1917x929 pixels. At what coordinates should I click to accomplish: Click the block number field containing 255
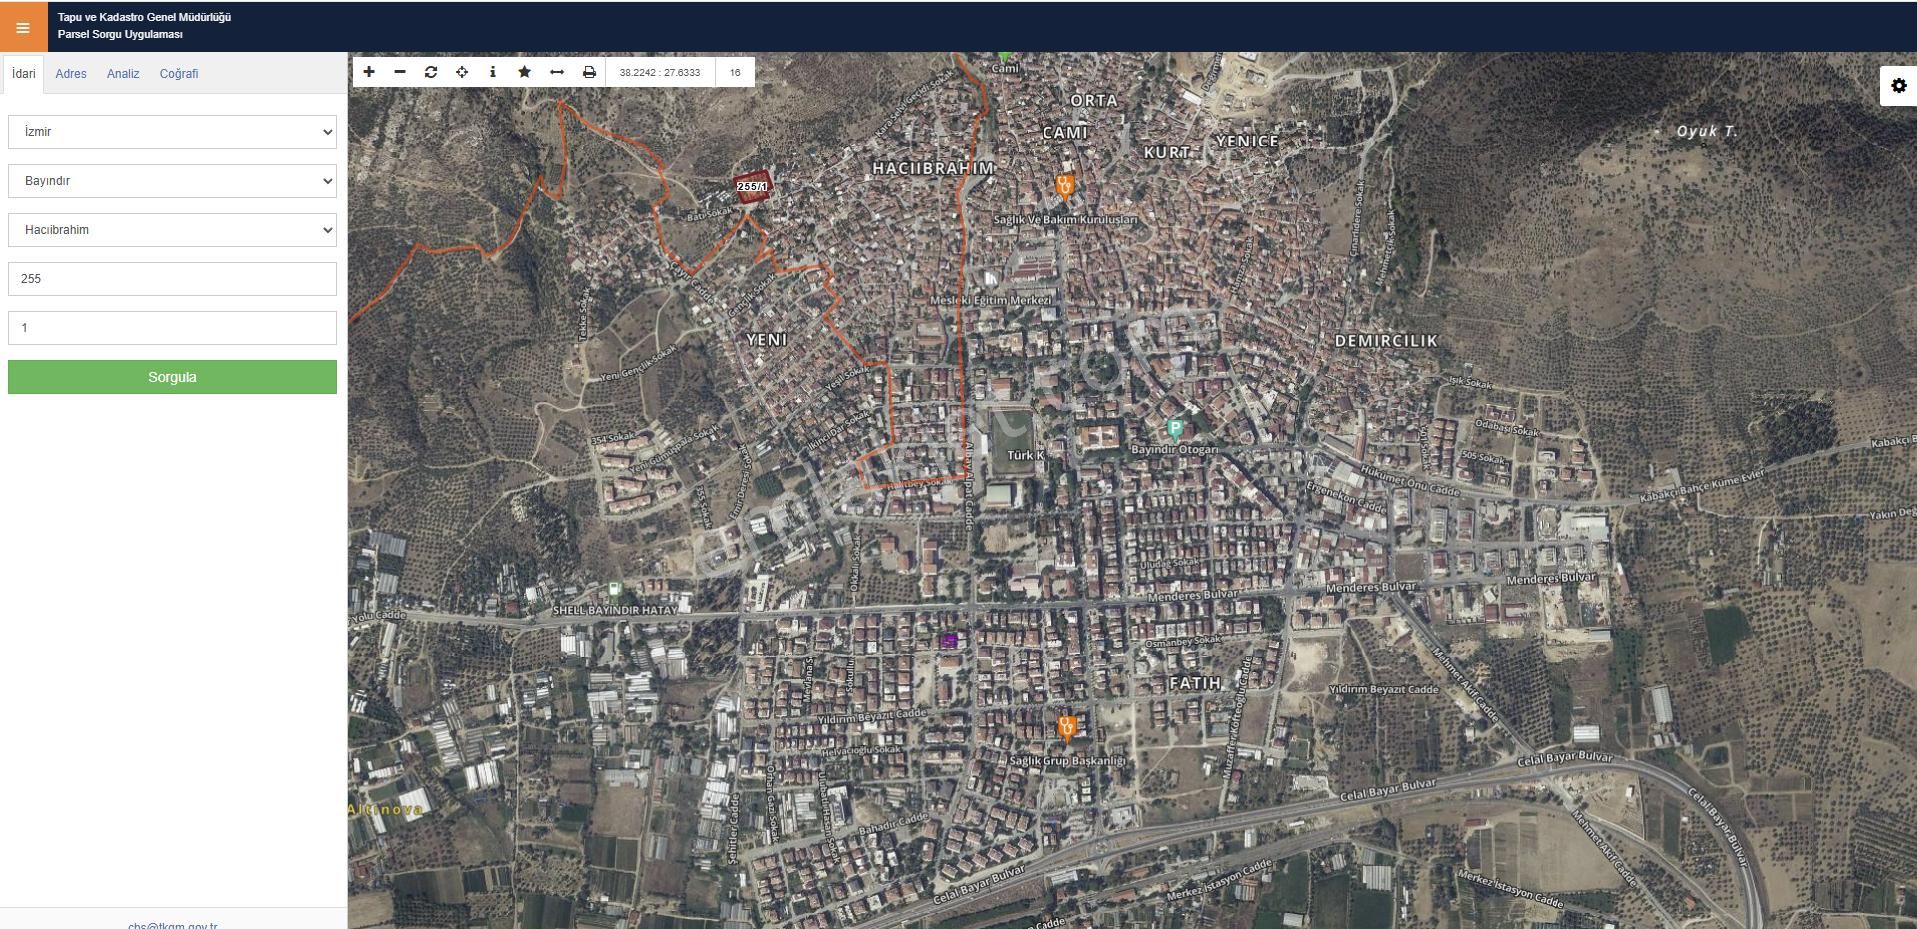pos(172,279)
